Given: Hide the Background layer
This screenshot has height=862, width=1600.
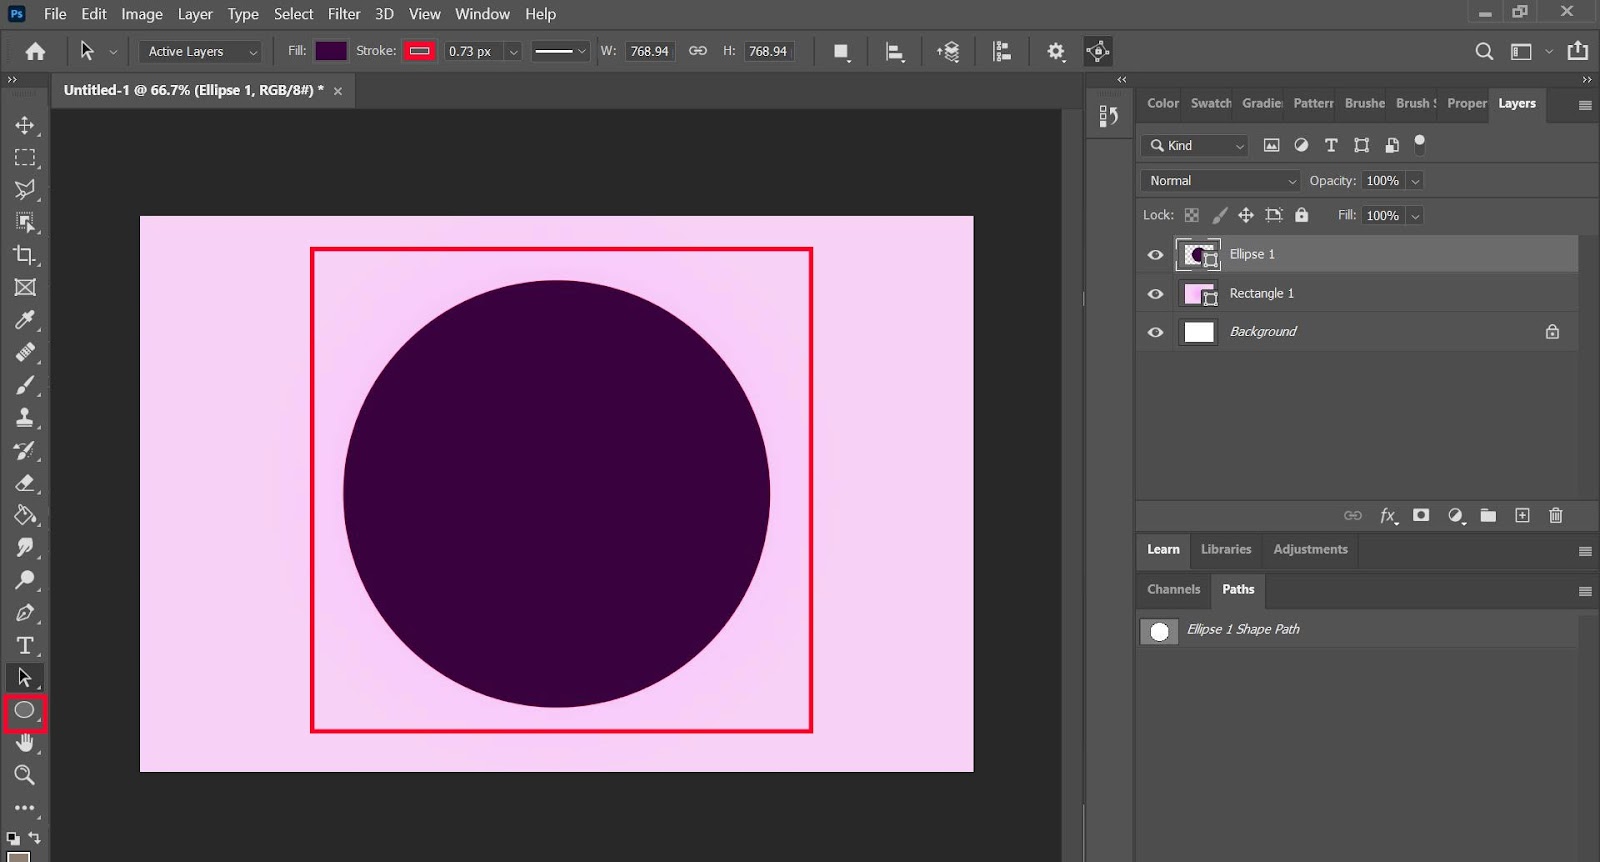Looking at the screenshot, I should point(1155,332).
